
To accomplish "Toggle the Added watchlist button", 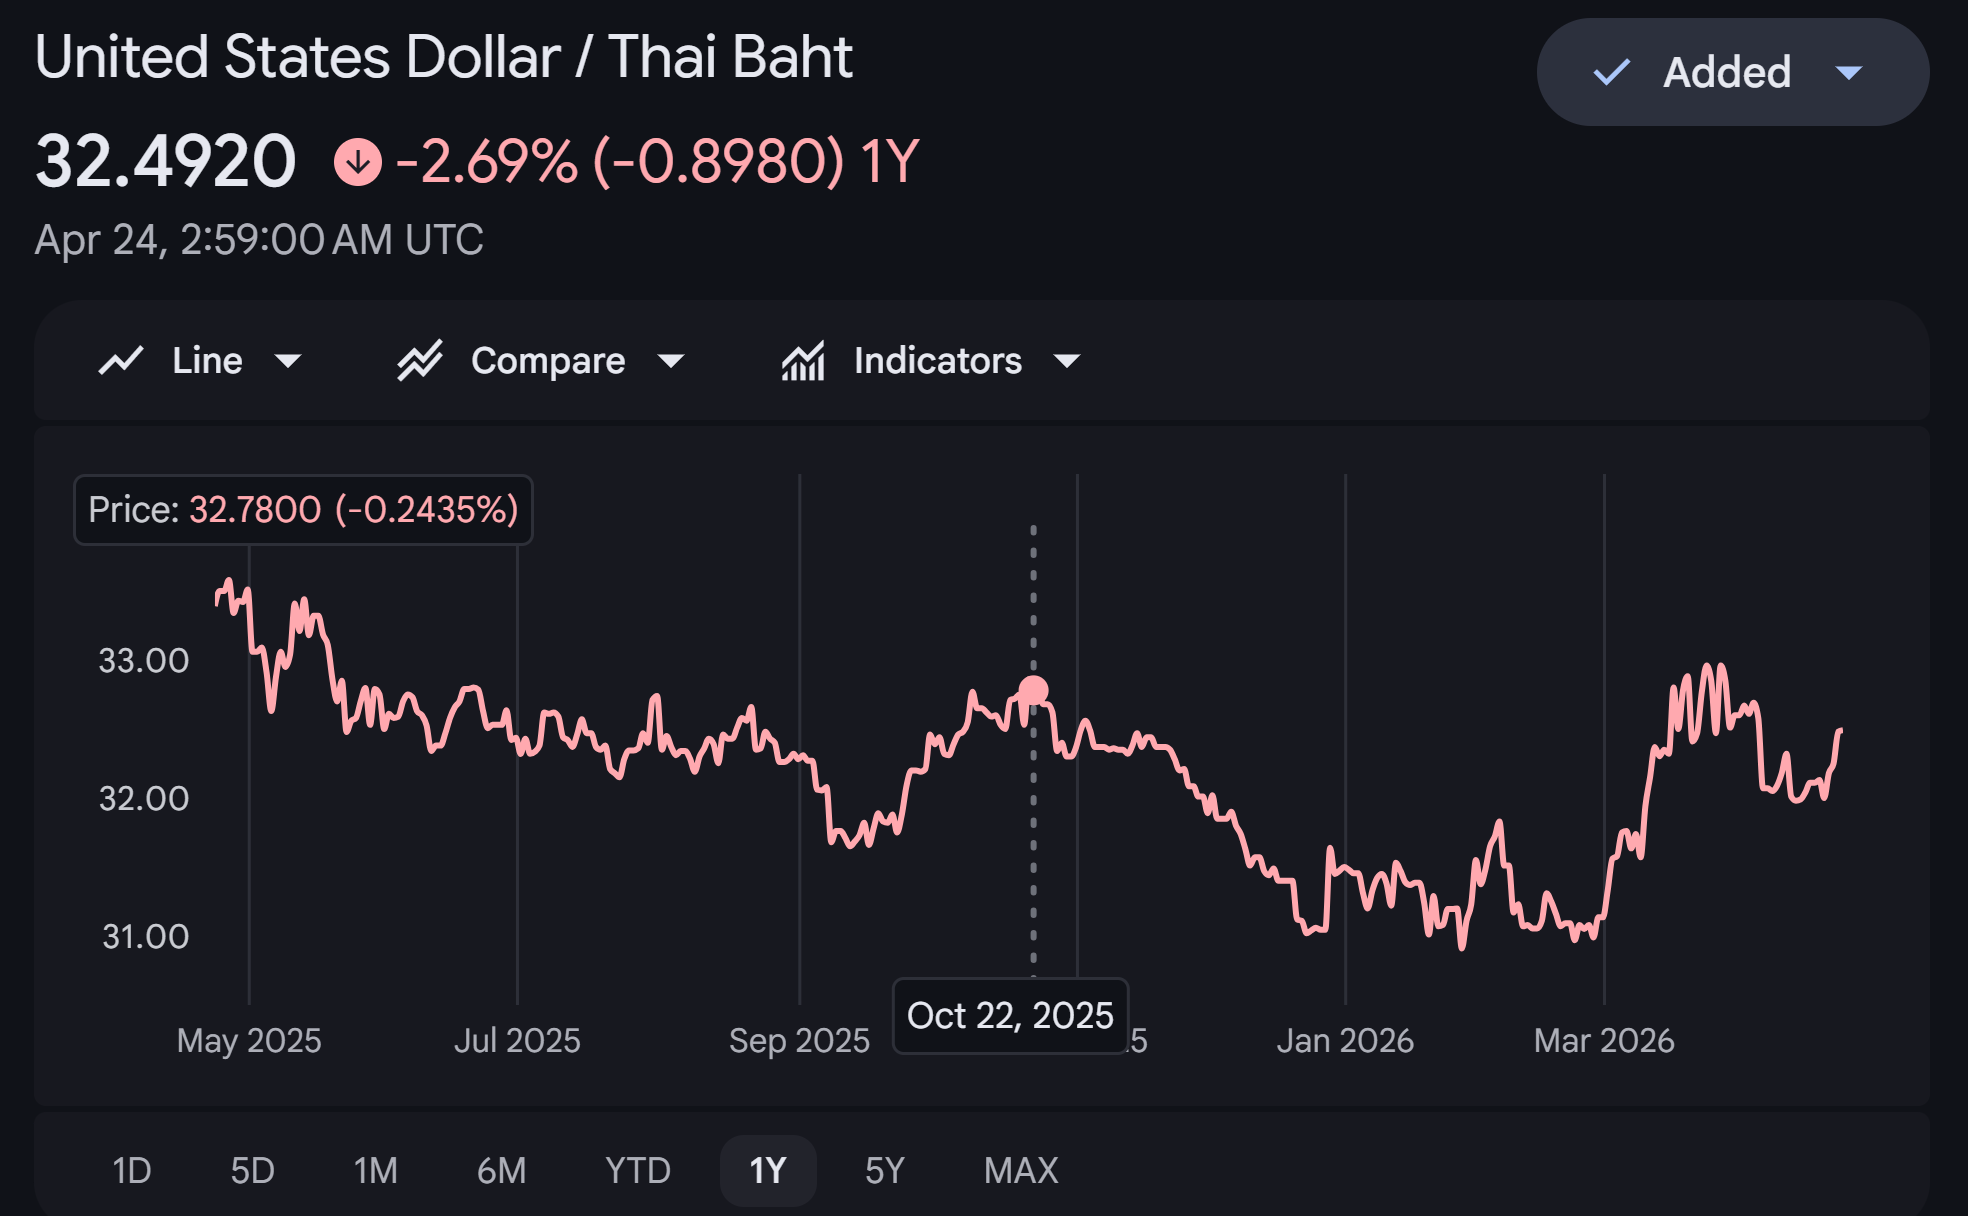I will (x=1726, y=72).
